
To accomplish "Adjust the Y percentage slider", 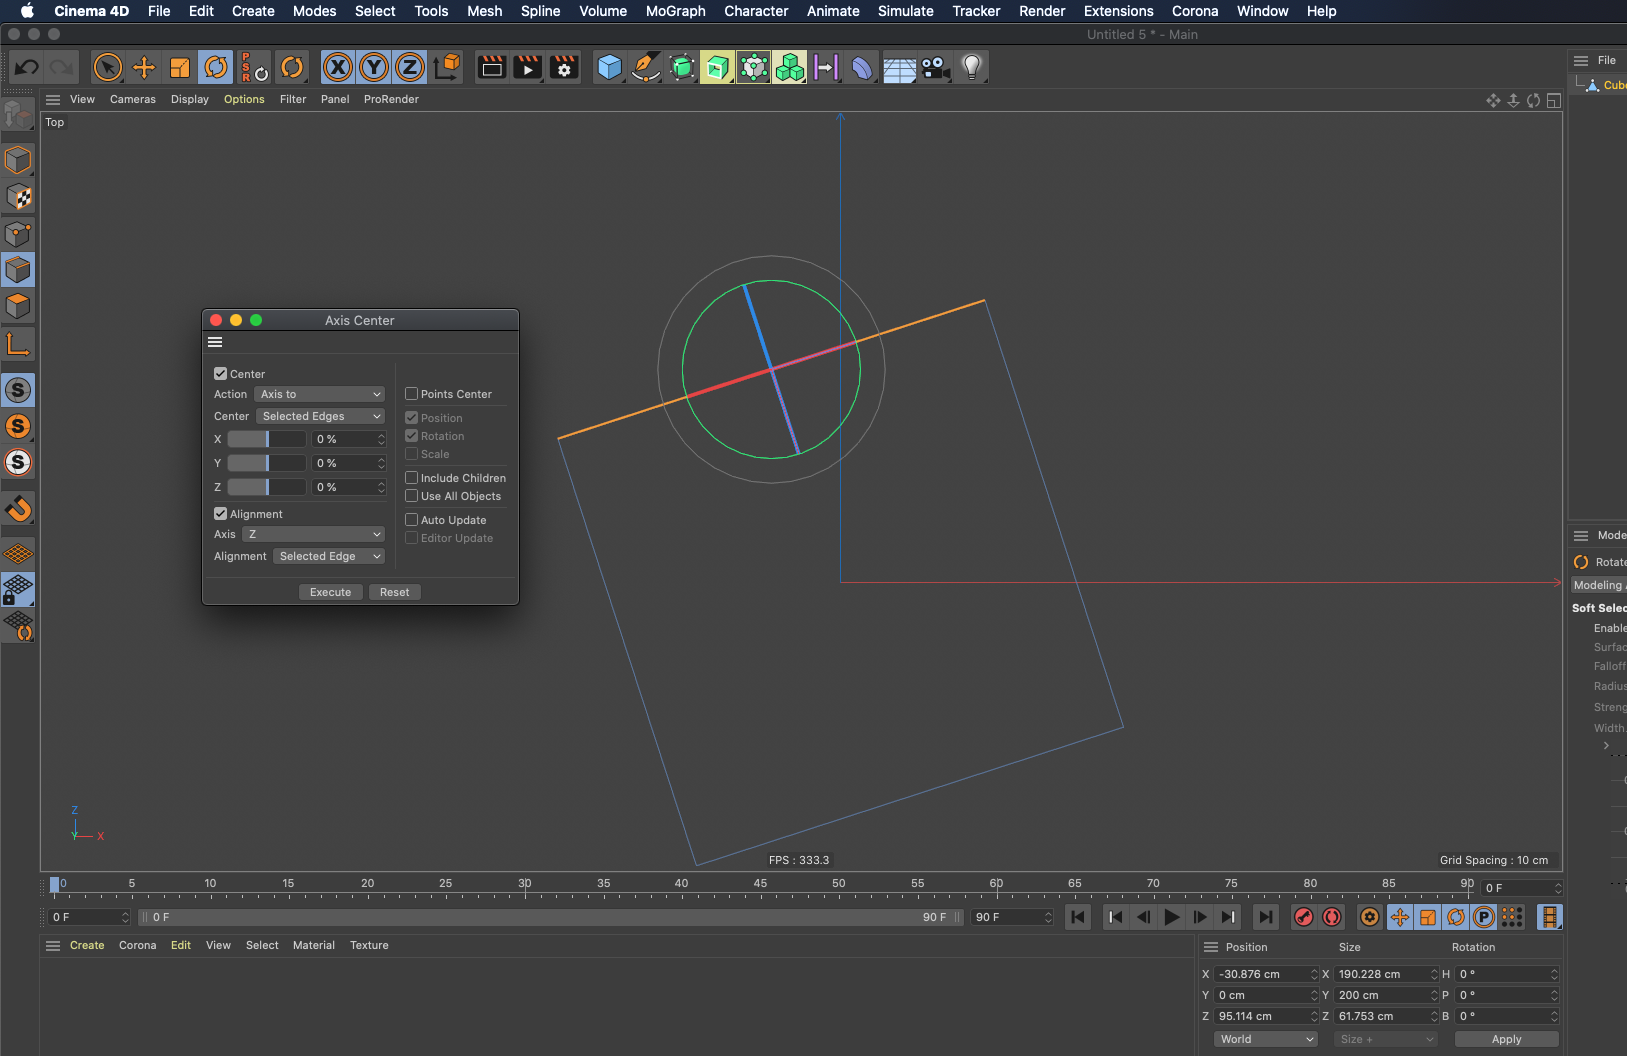I will click(x=267, y=463).
